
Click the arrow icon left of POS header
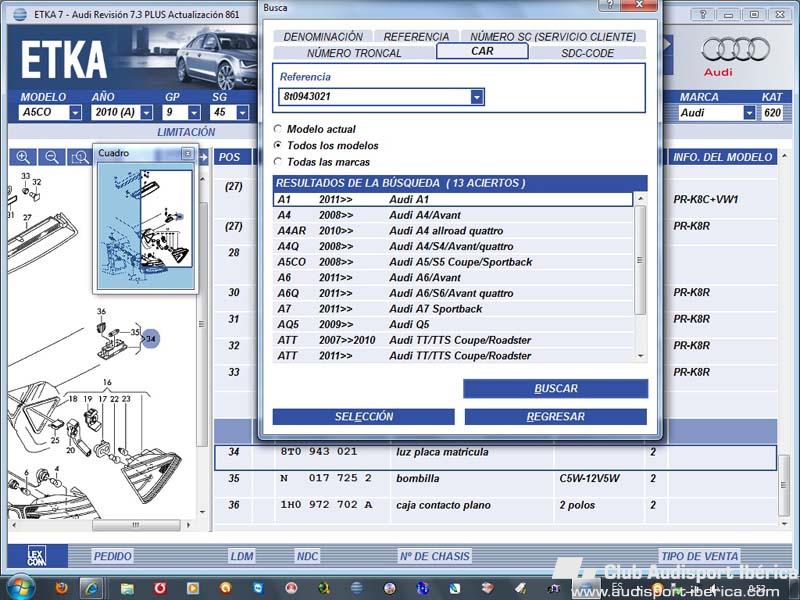(204, 157)
